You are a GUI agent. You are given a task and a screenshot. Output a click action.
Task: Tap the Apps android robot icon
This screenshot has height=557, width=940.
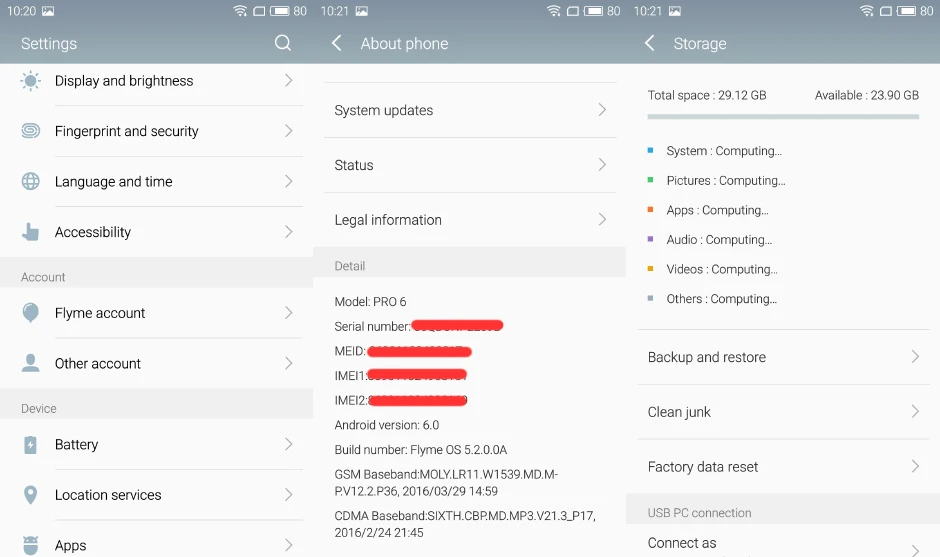(x=31, y=545)
